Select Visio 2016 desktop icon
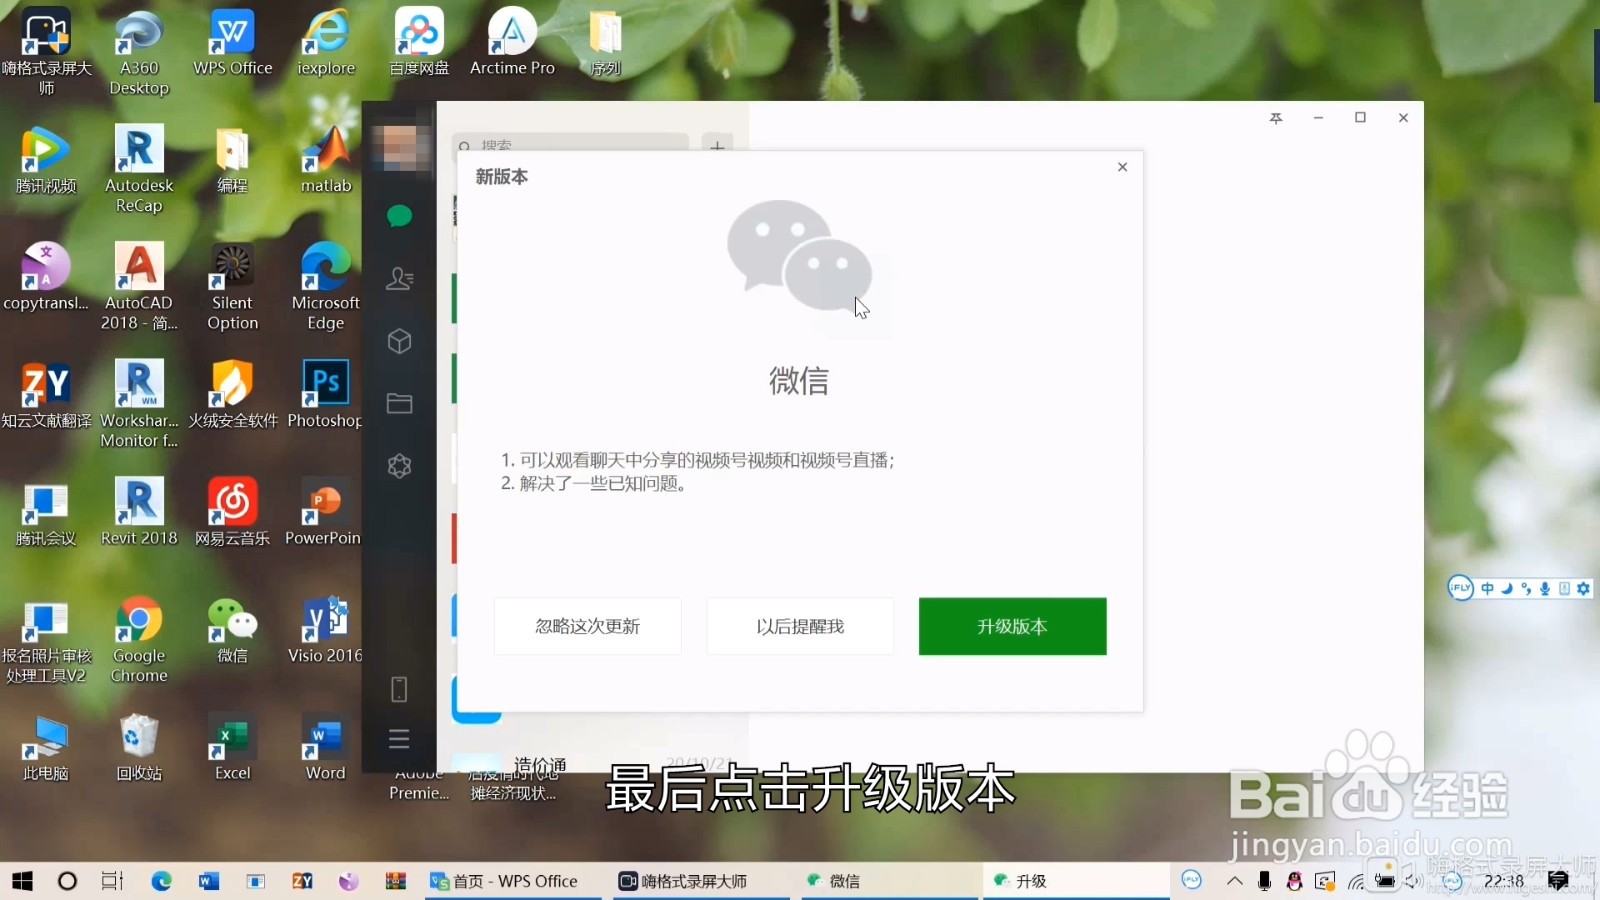This screenshot has width=1600, height=900. (x=325, y=631)
